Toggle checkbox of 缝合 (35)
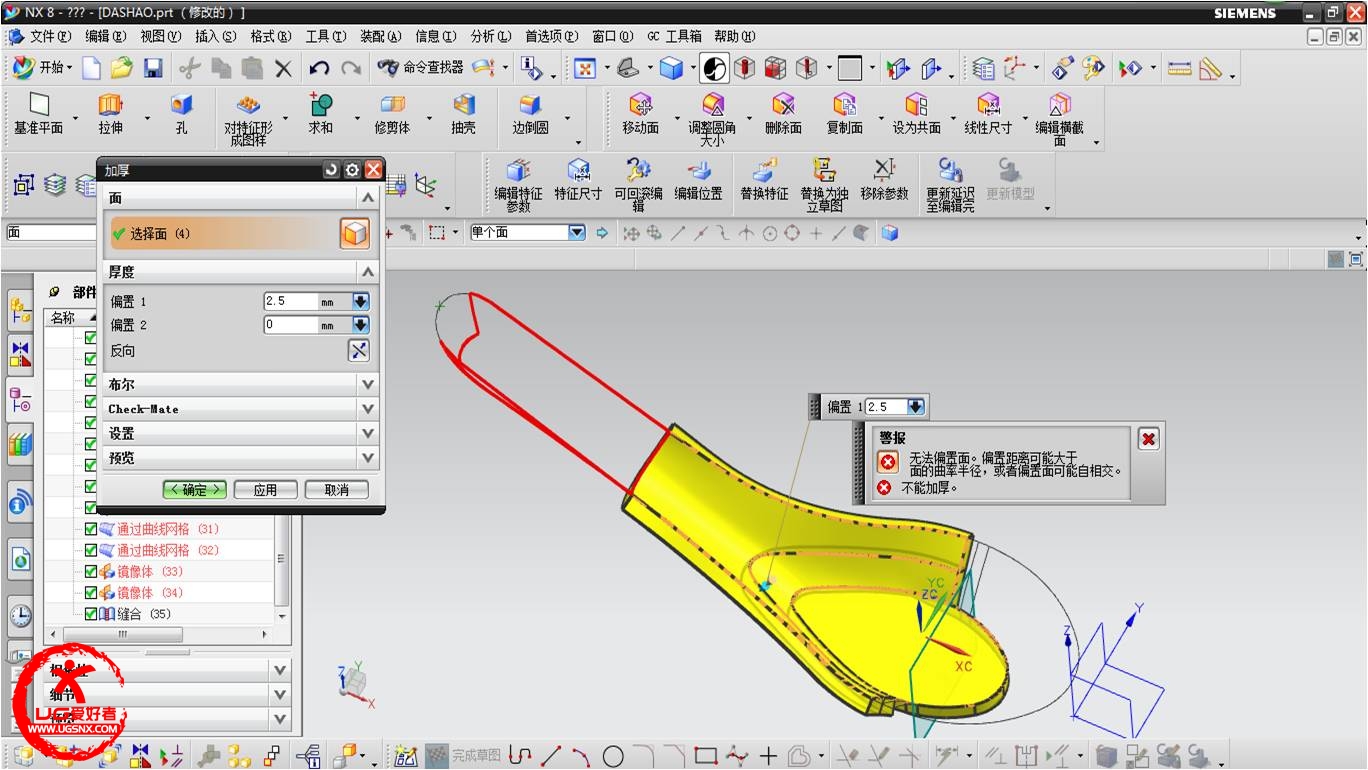The height and width of the screenshot is (770, 1368). 91,613
